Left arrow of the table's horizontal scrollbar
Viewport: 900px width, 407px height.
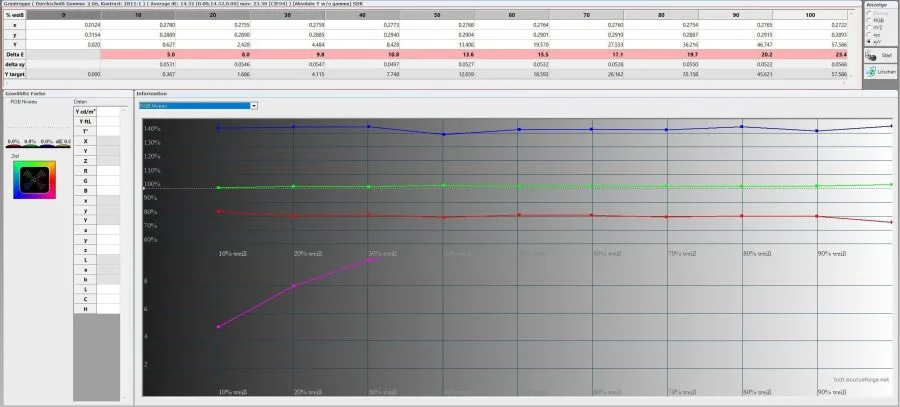click(x=5, y=83)
